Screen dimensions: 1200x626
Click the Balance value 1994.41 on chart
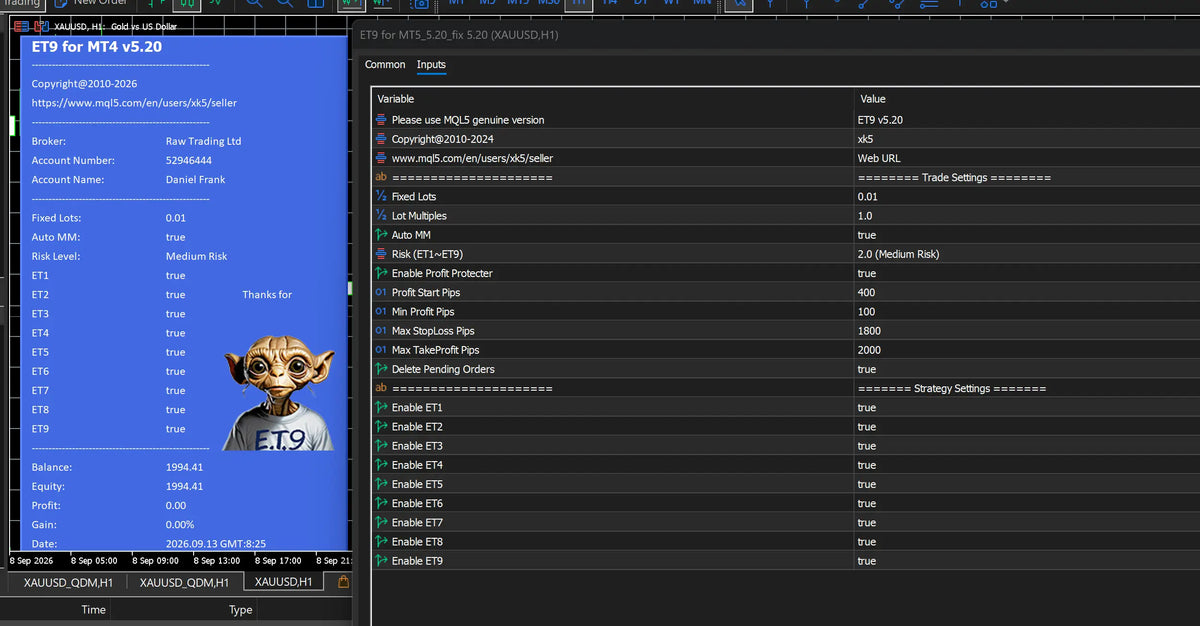pyautogui.click(x=184, y=467)
